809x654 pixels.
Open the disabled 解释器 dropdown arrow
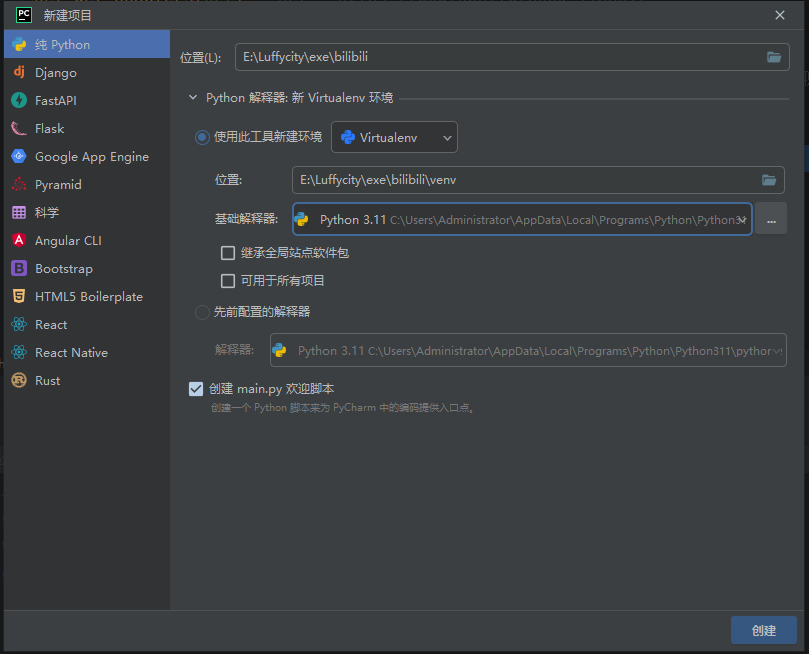point(778,351)
